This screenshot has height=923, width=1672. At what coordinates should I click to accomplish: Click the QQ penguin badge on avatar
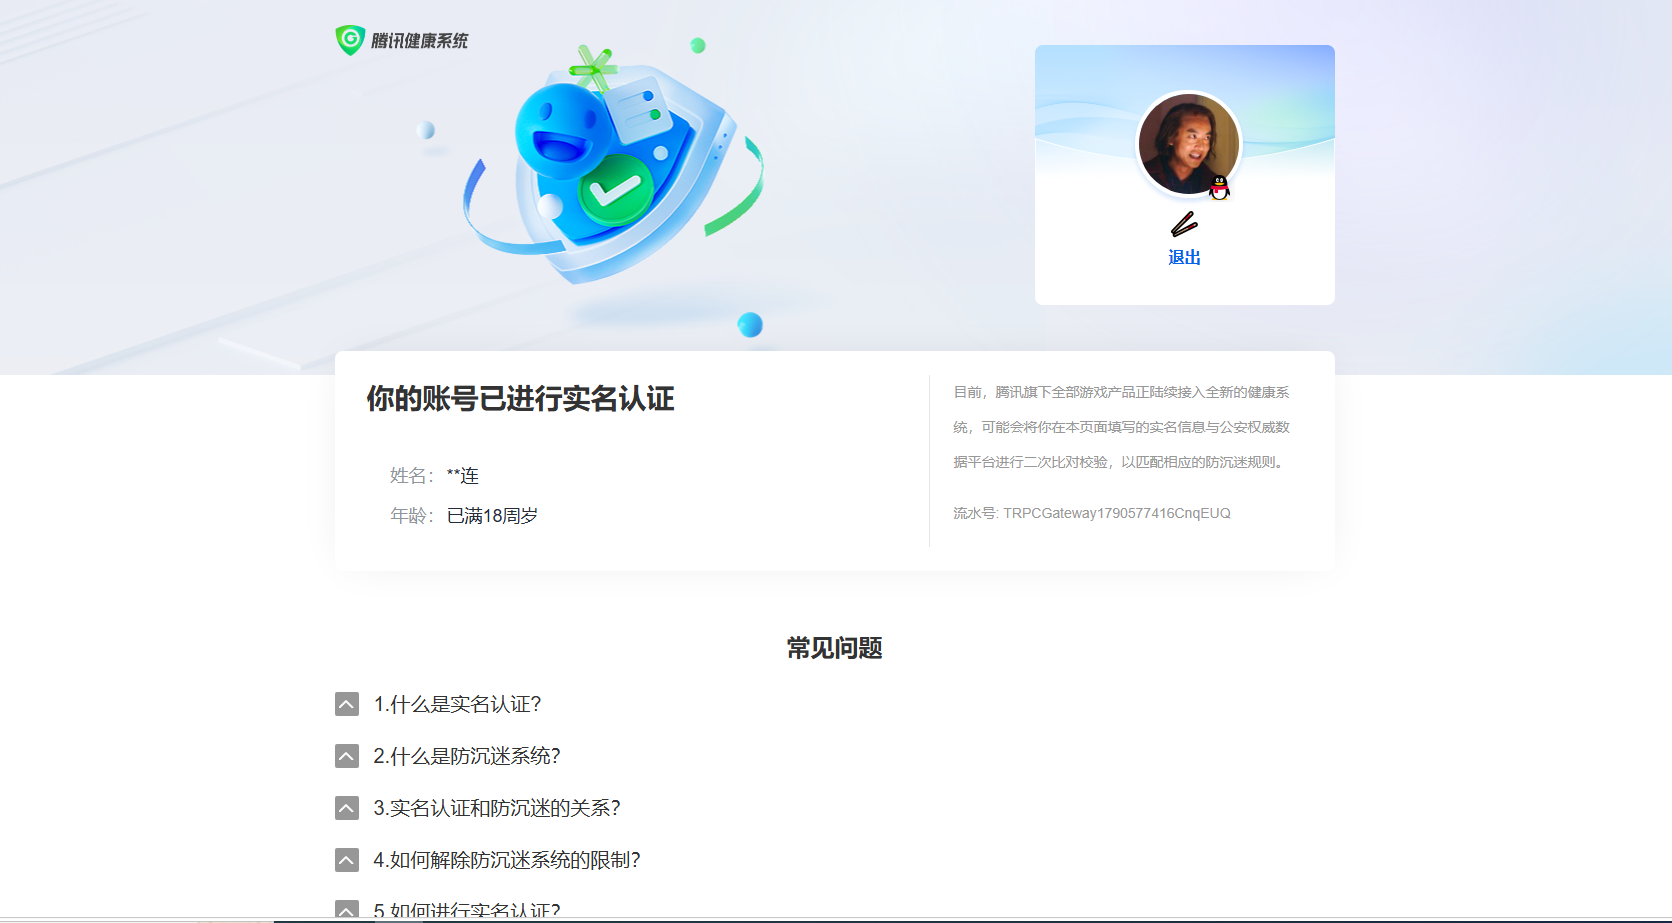1219,187
